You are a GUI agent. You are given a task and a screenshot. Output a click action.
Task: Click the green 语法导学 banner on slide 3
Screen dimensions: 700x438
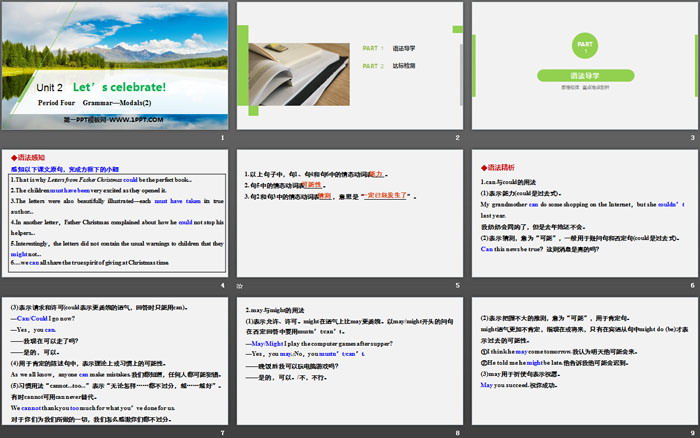coord(584,76)
